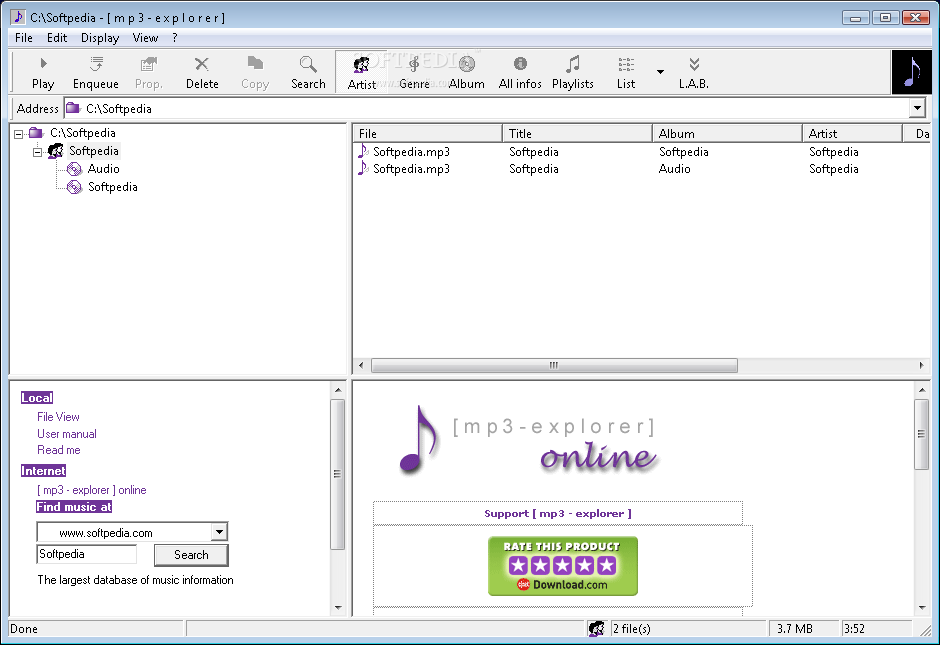
Task: Click the app icon in the title bar
Action: 18,17
